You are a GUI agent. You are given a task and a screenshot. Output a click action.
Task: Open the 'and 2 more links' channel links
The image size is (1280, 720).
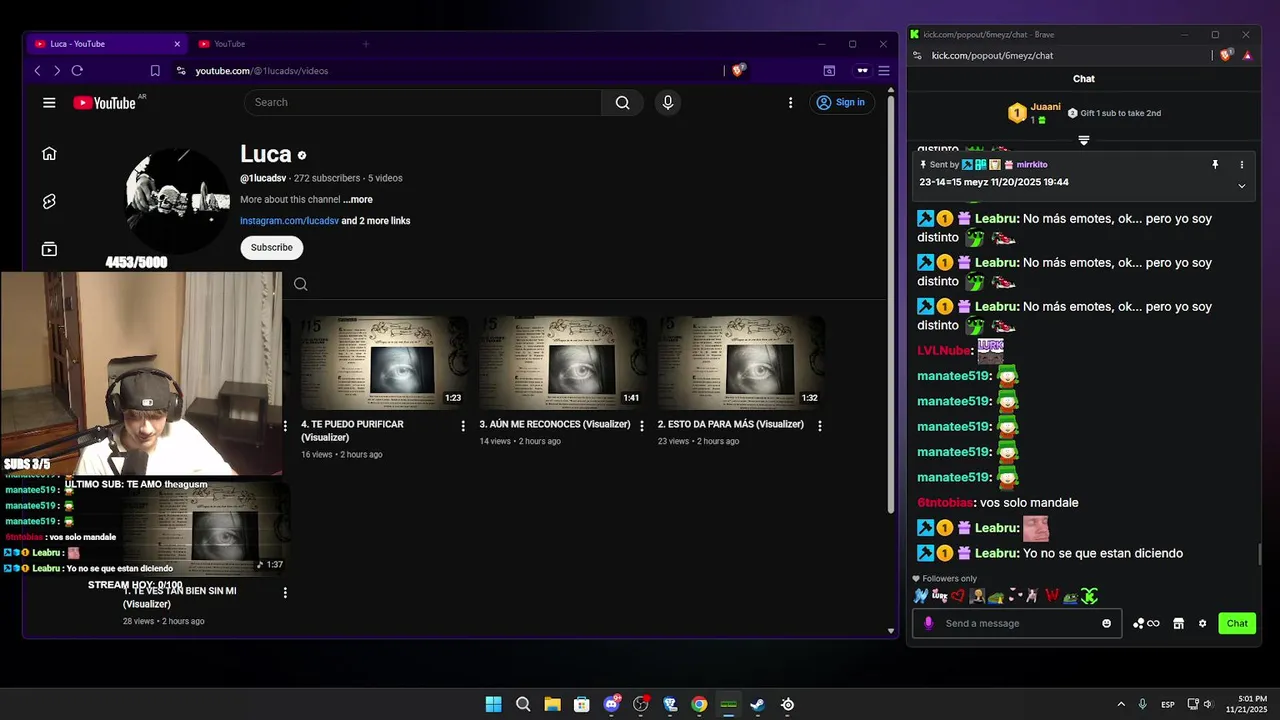point(376,221)
